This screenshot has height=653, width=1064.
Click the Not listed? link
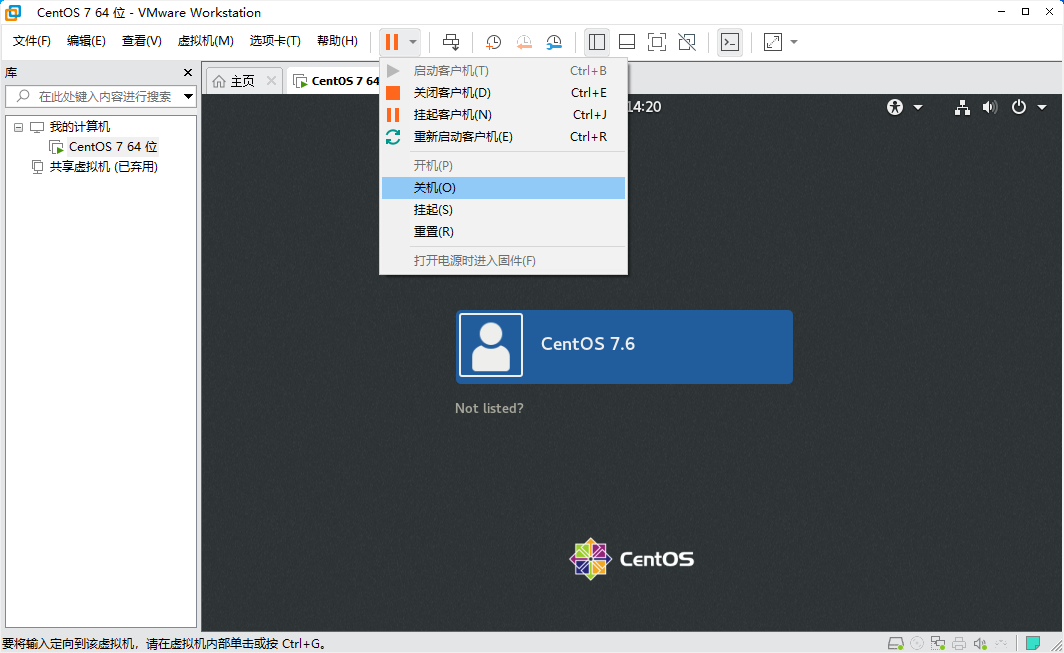click(489, 408)
